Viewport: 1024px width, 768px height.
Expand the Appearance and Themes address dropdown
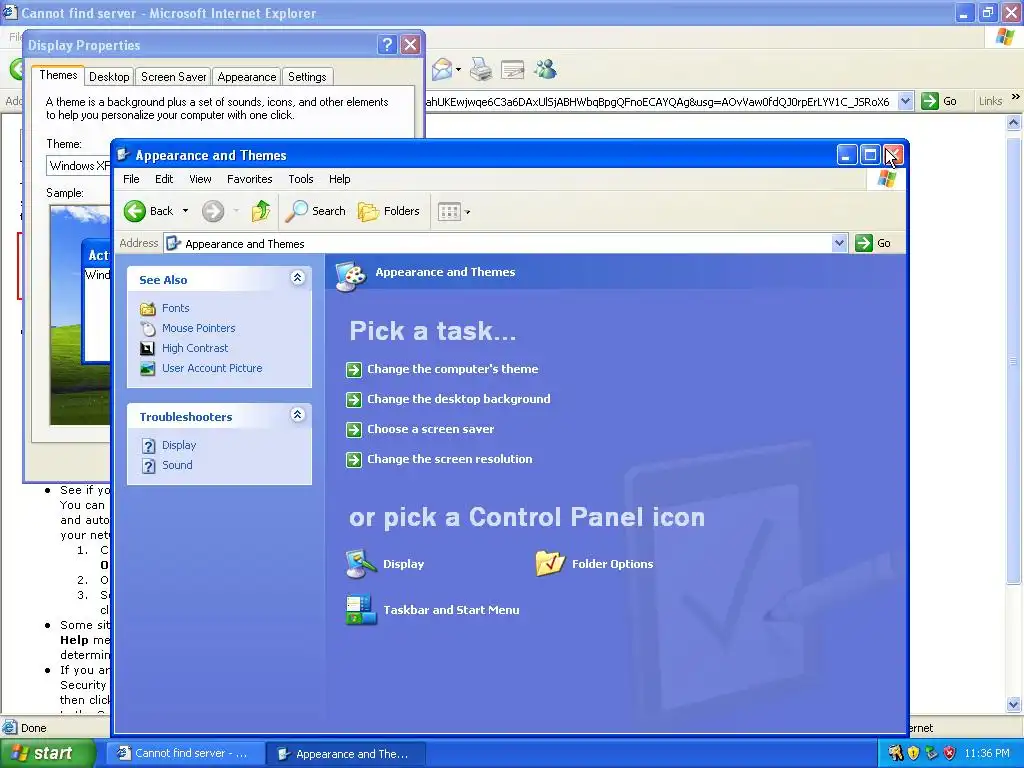pyautogui.click(x=839, y=243)
